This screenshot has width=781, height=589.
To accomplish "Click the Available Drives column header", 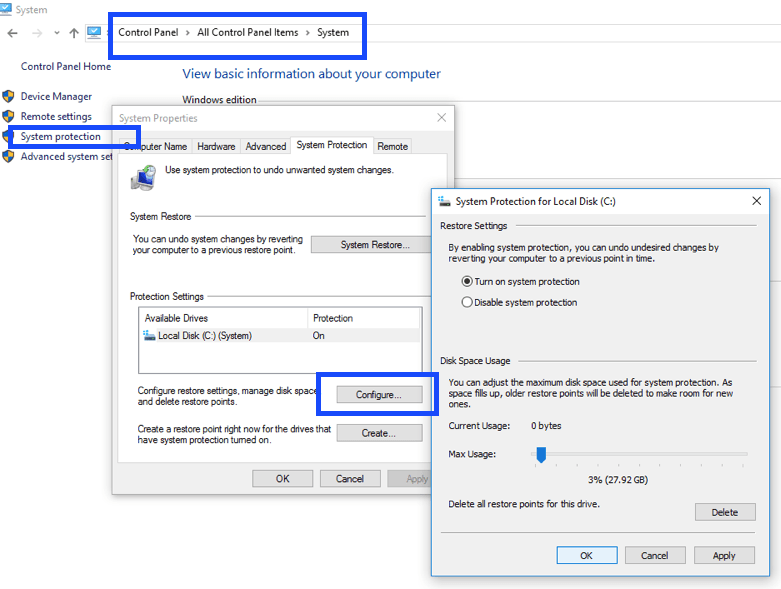I will point(224,318).
